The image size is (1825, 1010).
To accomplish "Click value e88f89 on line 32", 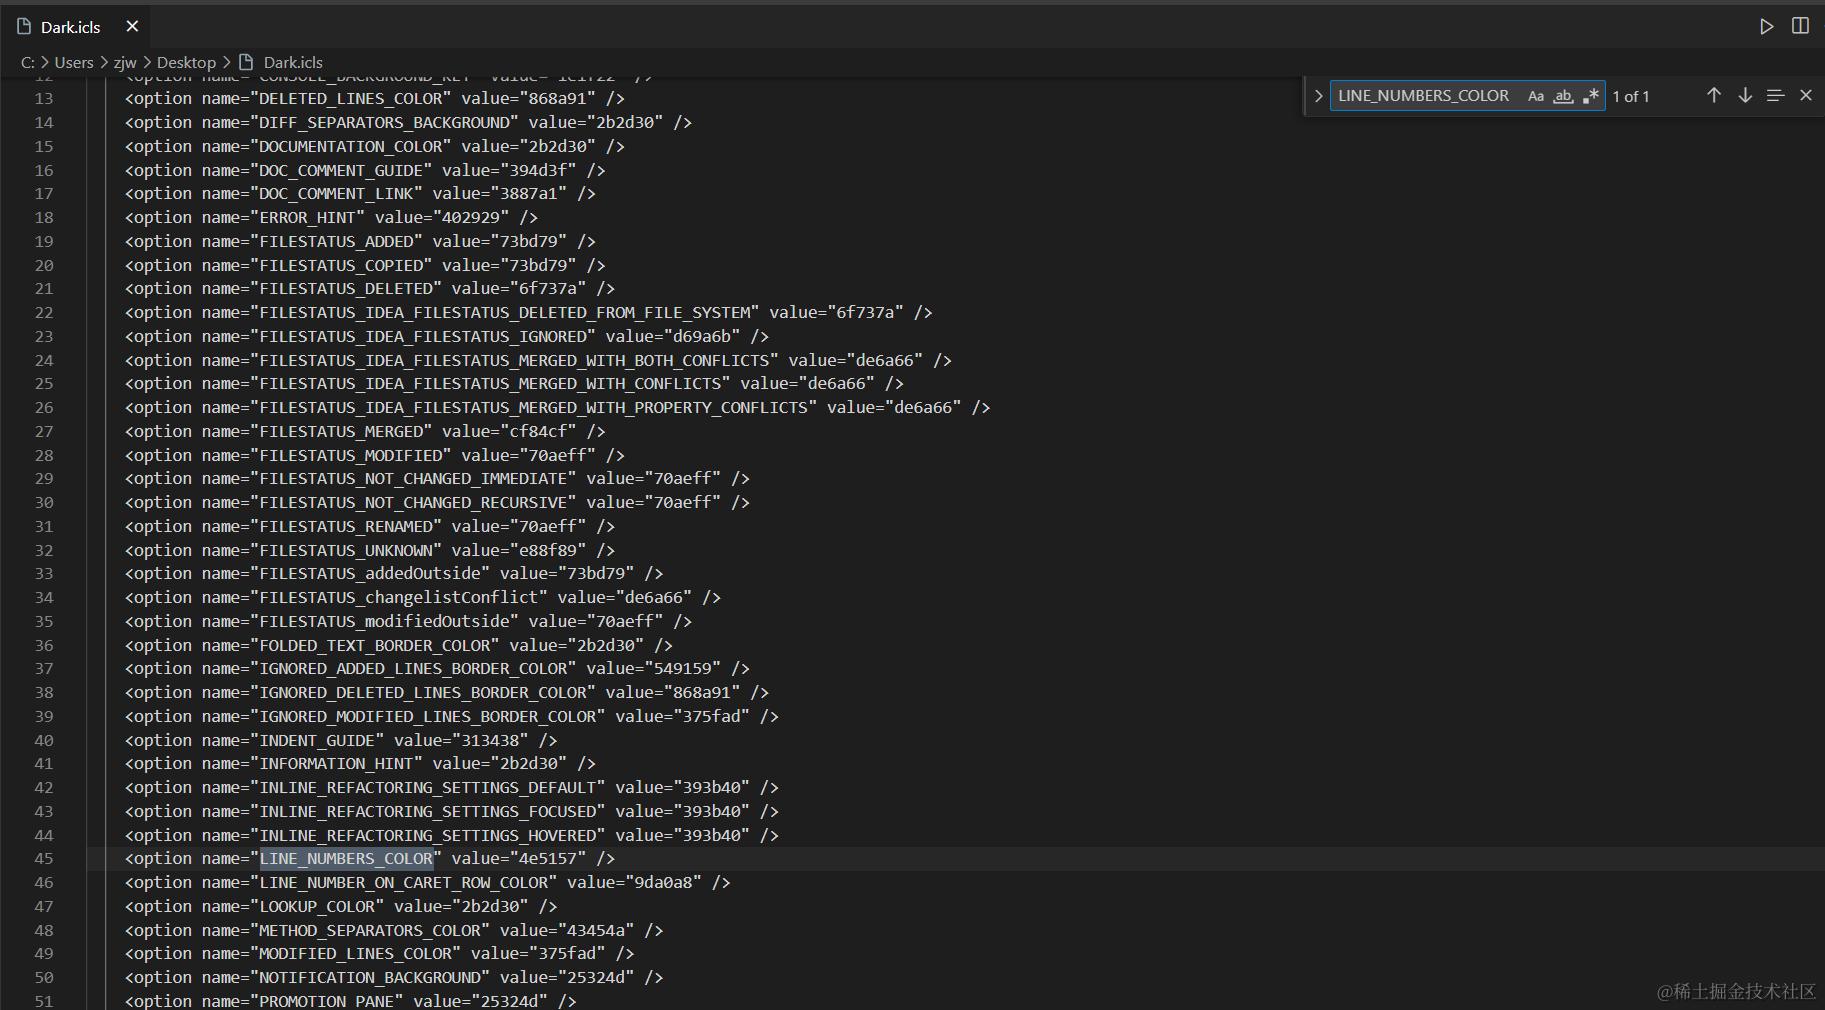I will click(548, 550).
